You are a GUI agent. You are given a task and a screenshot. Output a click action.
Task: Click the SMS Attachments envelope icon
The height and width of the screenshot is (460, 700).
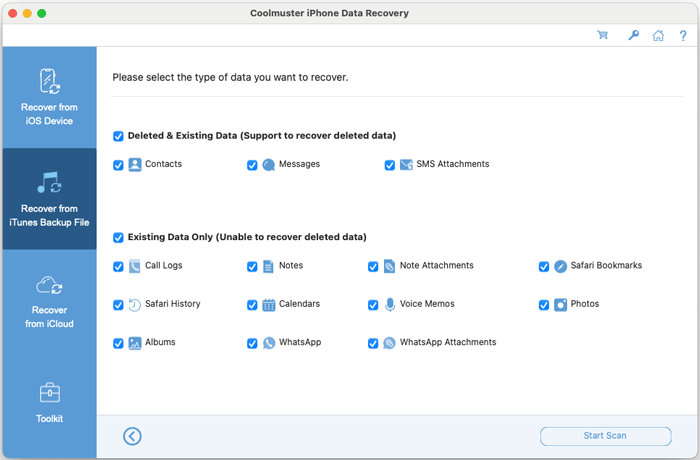[x=406, y=165]
